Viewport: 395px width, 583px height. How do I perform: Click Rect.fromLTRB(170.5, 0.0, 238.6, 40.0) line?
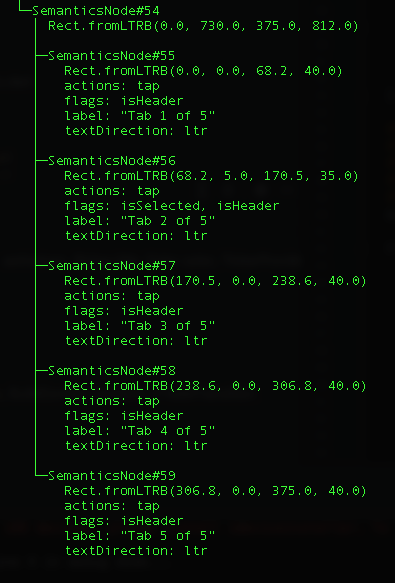[216, 281]
